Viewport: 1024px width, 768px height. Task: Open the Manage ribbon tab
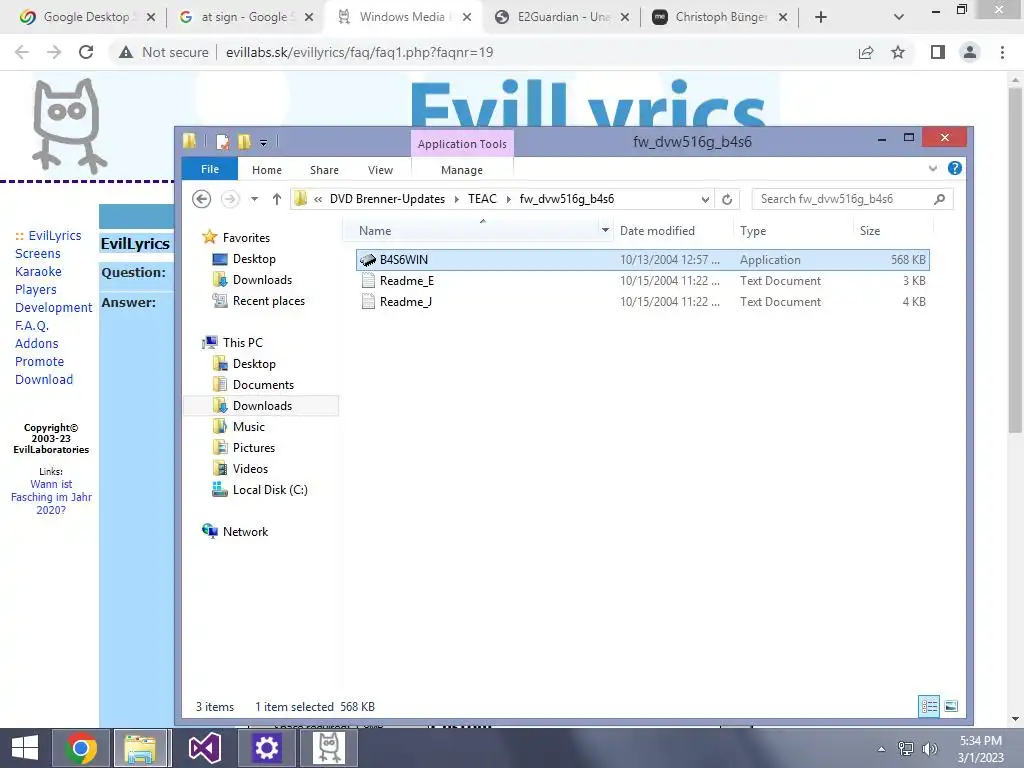coord(462,170)
